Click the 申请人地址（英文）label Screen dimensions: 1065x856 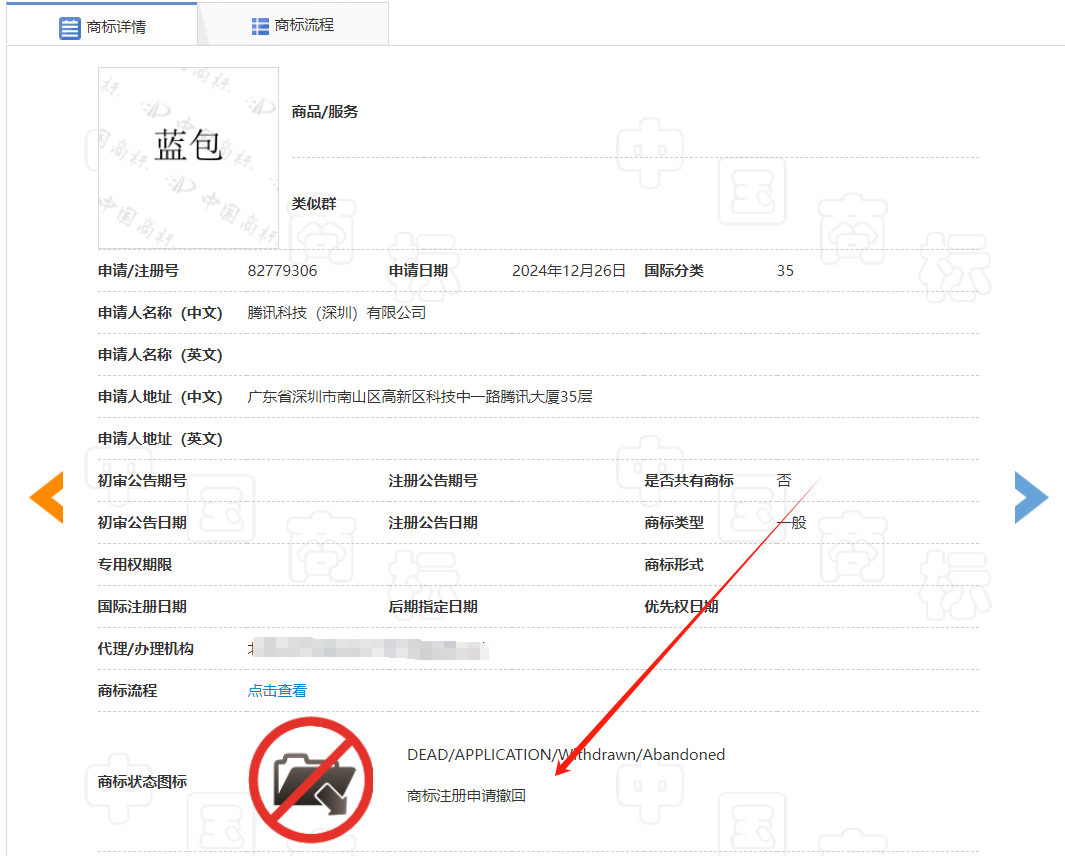(x=160, y=439)
